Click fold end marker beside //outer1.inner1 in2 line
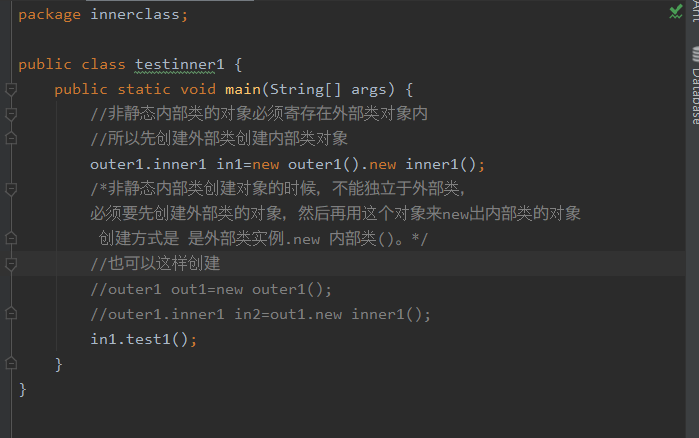Screen dimensions: 699x438 click(11, 314)
